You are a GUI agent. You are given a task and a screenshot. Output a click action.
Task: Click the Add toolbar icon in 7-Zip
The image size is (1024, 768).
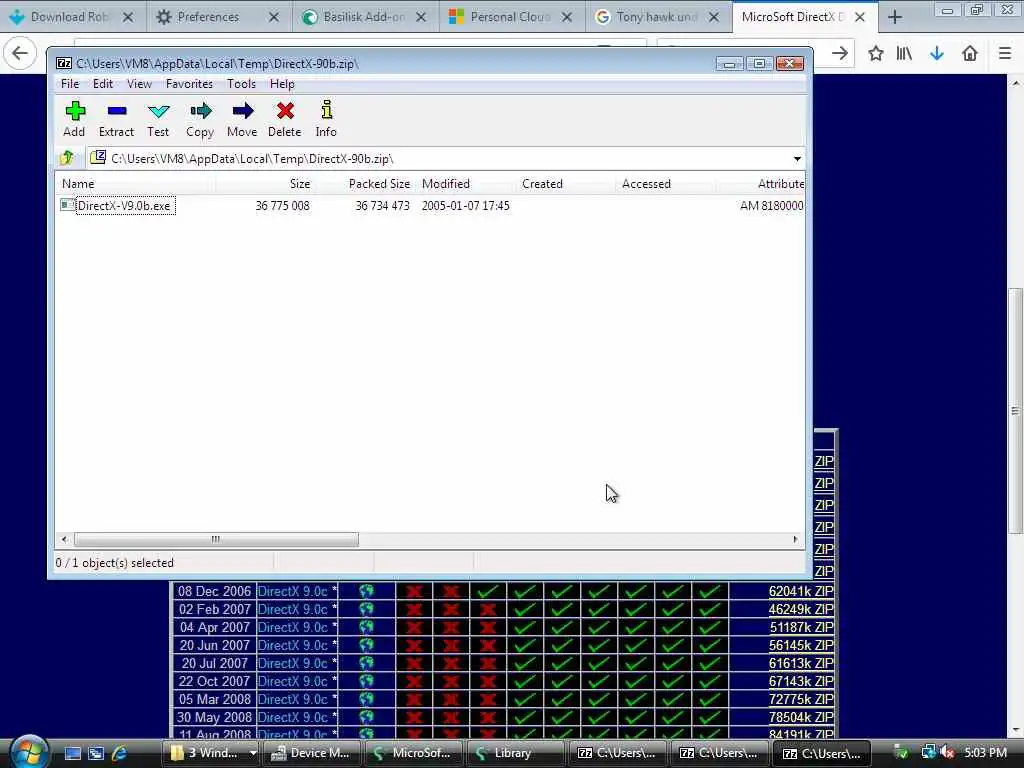click(x=74, y=118)
